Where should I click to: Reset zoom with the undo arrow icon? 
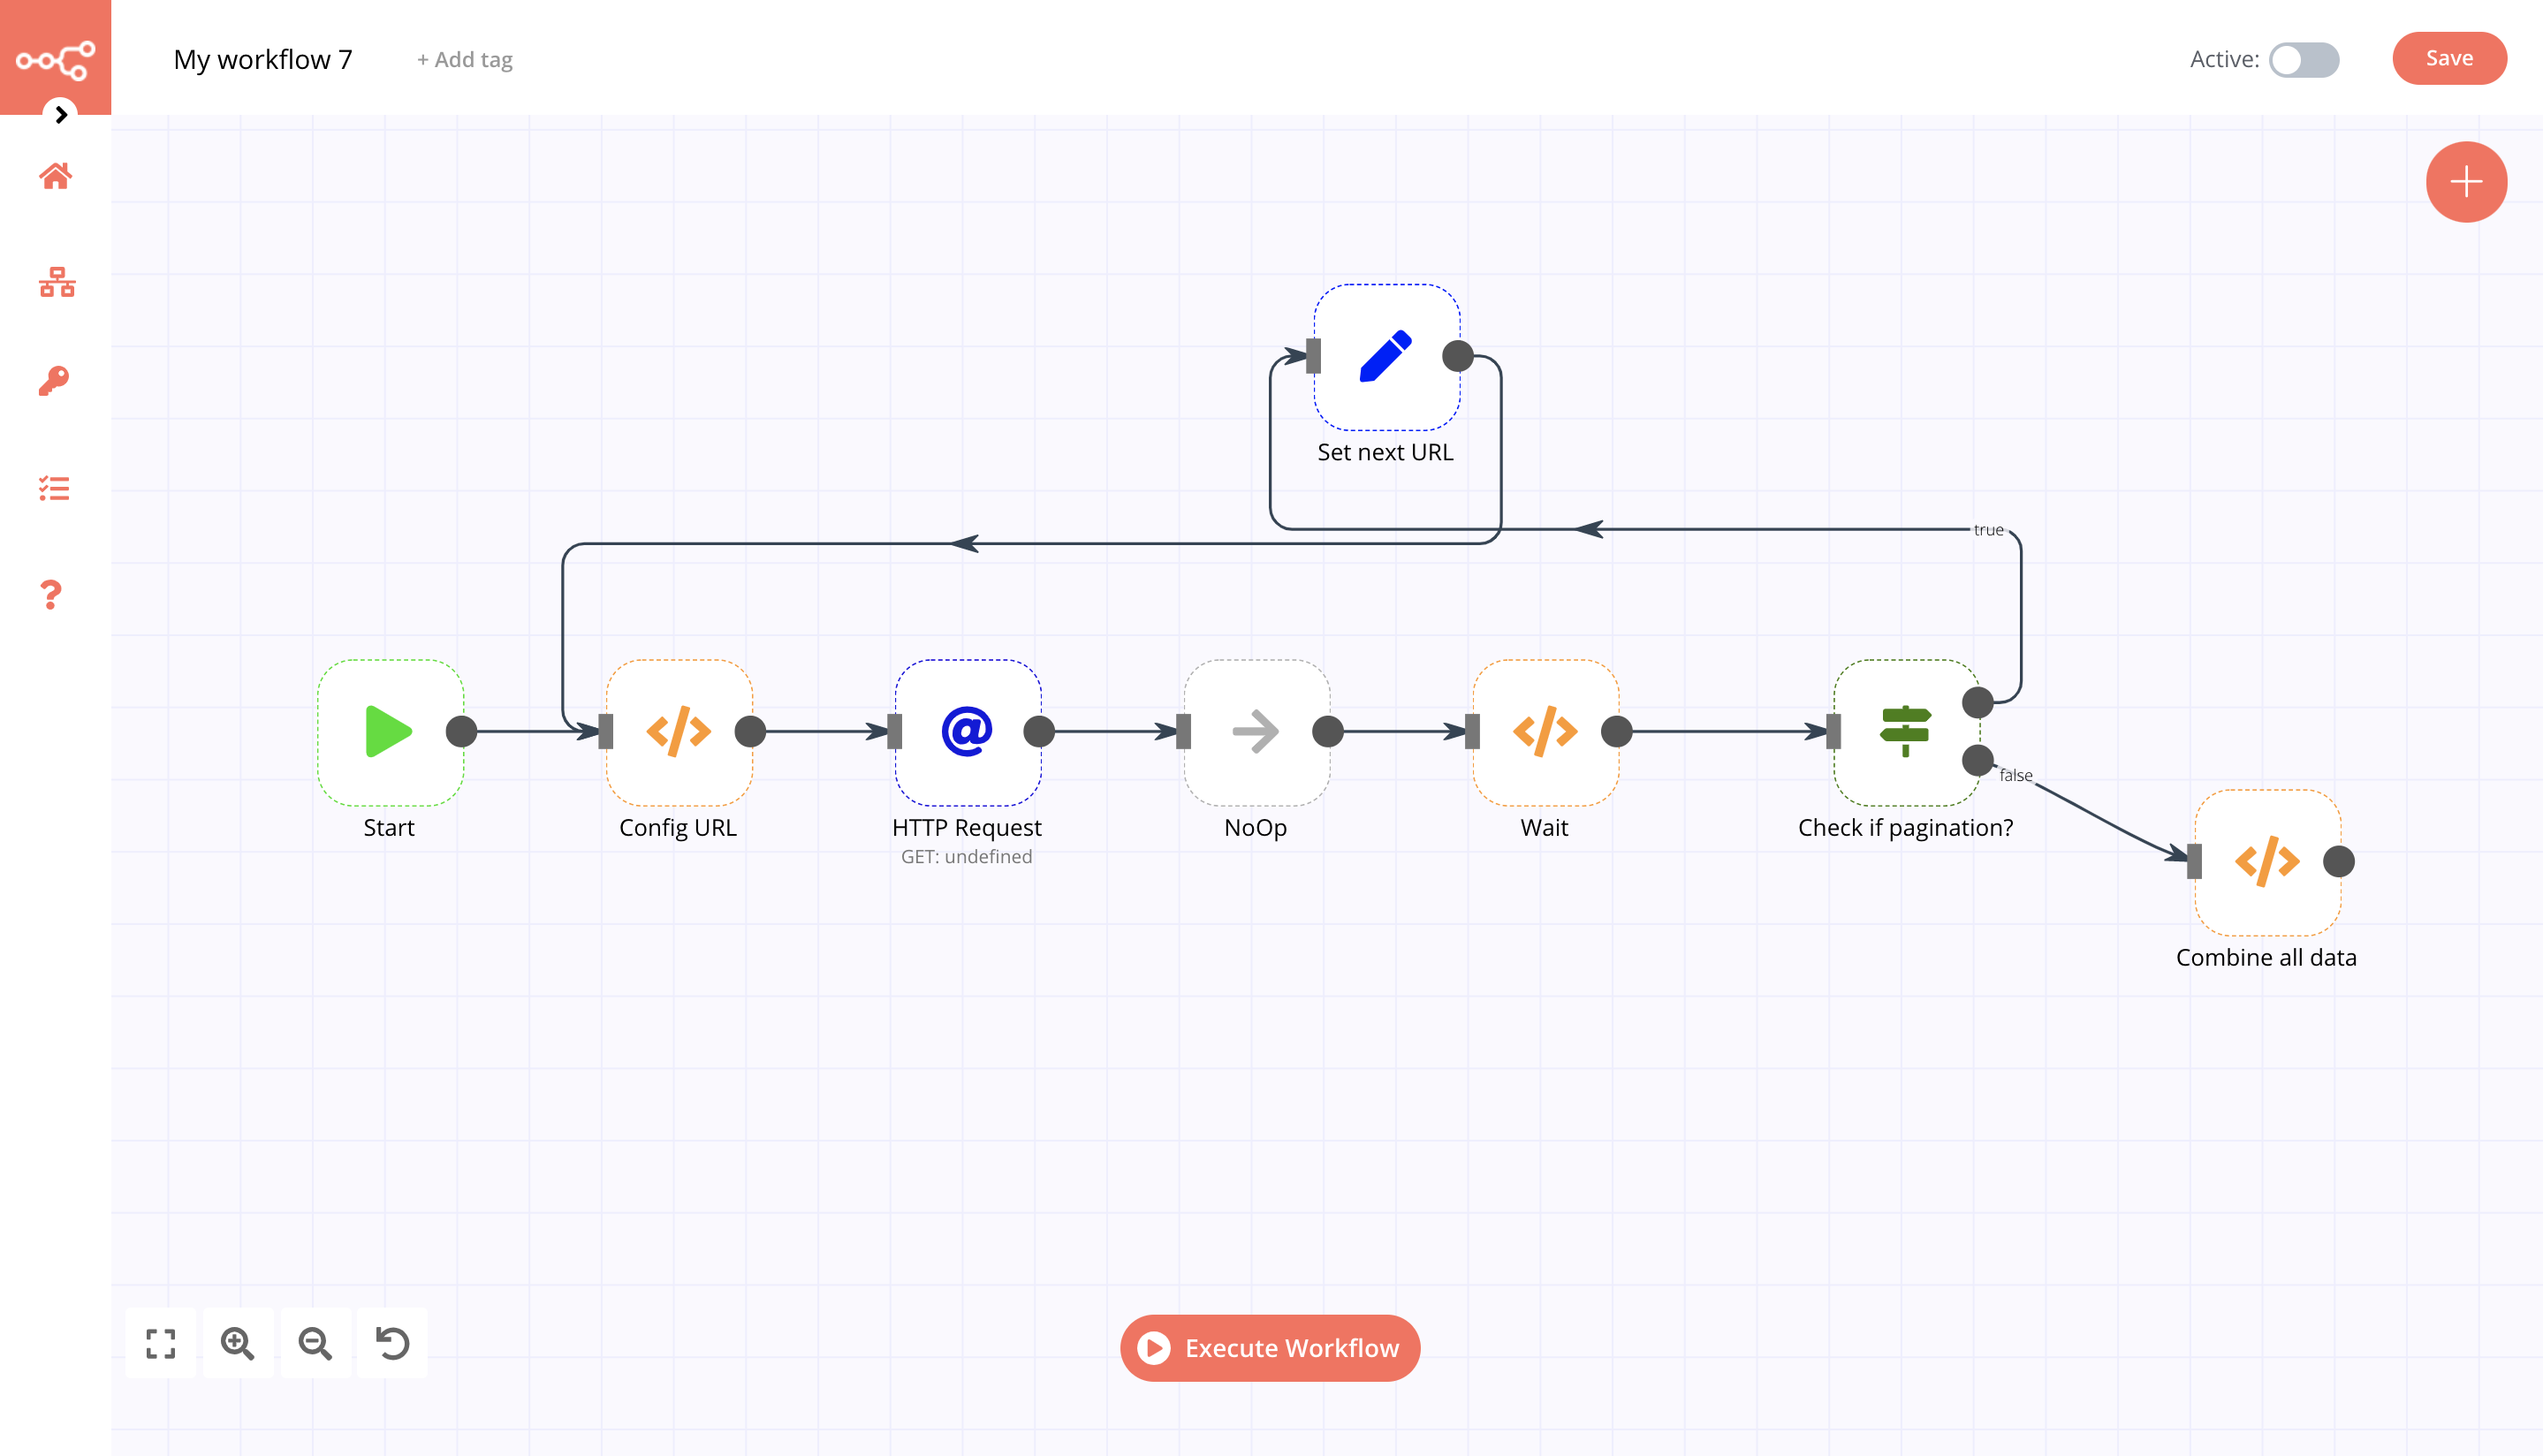pyautogui.click(x=392, y=1343)
